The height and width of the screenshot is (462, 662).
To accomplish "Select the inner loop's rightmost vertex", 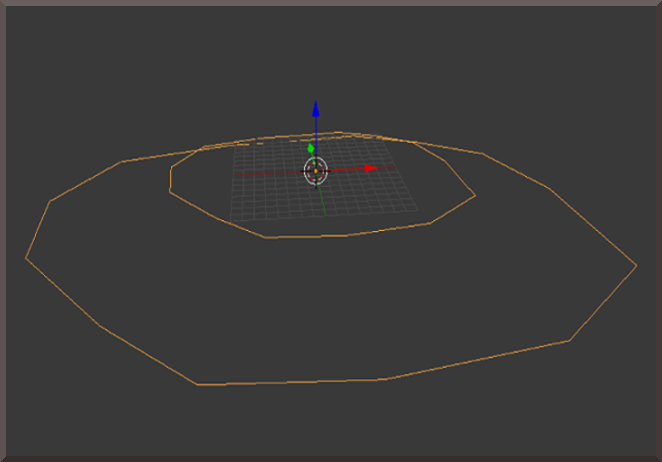I will [x=475, y=196].
